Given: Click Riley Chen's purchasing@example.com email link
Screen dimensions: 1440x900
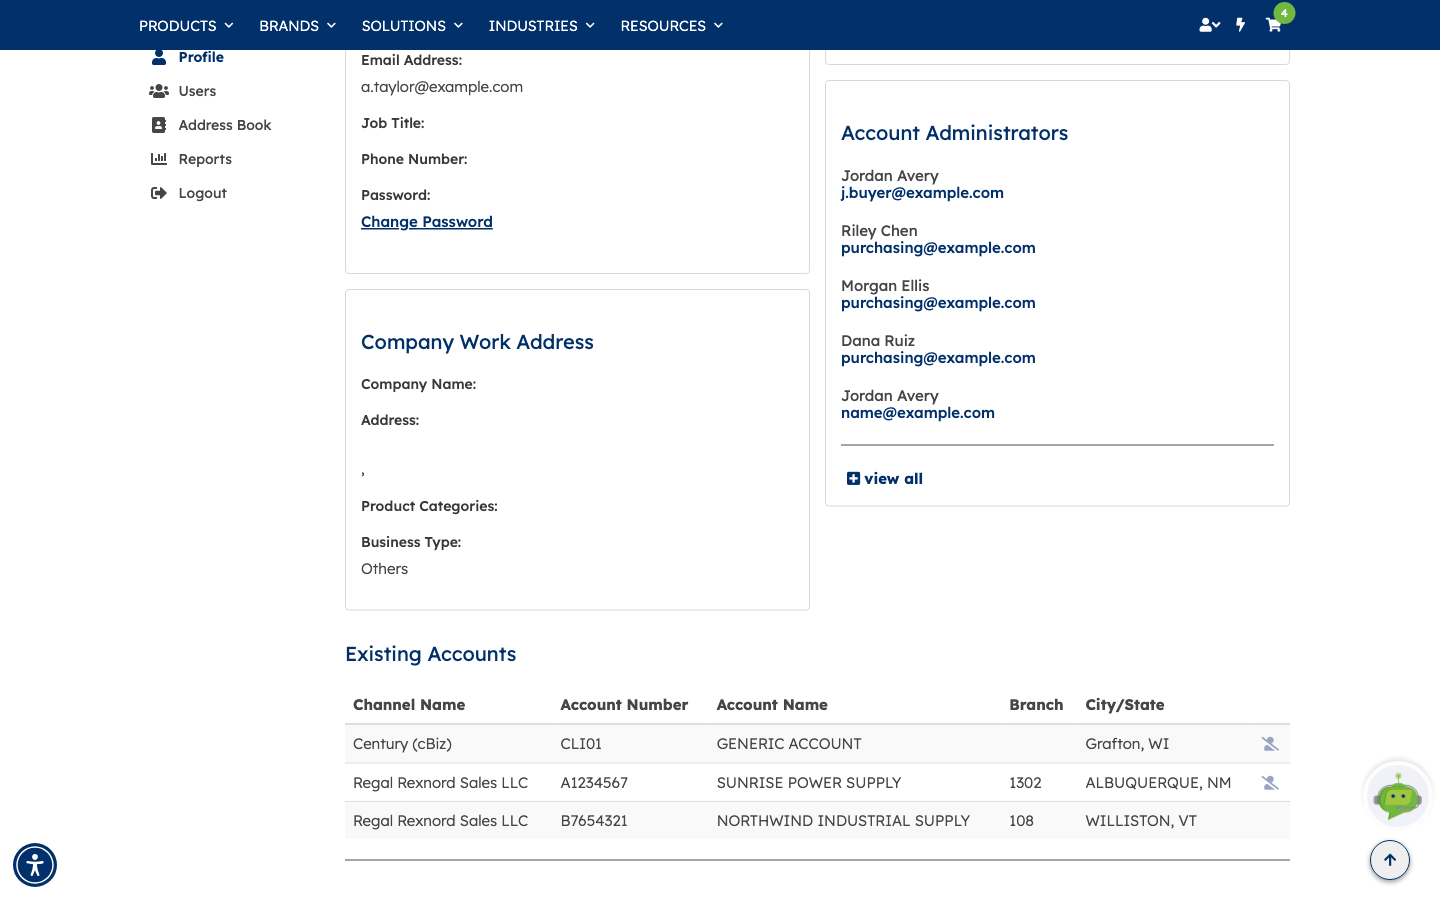Looking at the screenshot, I should (x=938, y=248).
